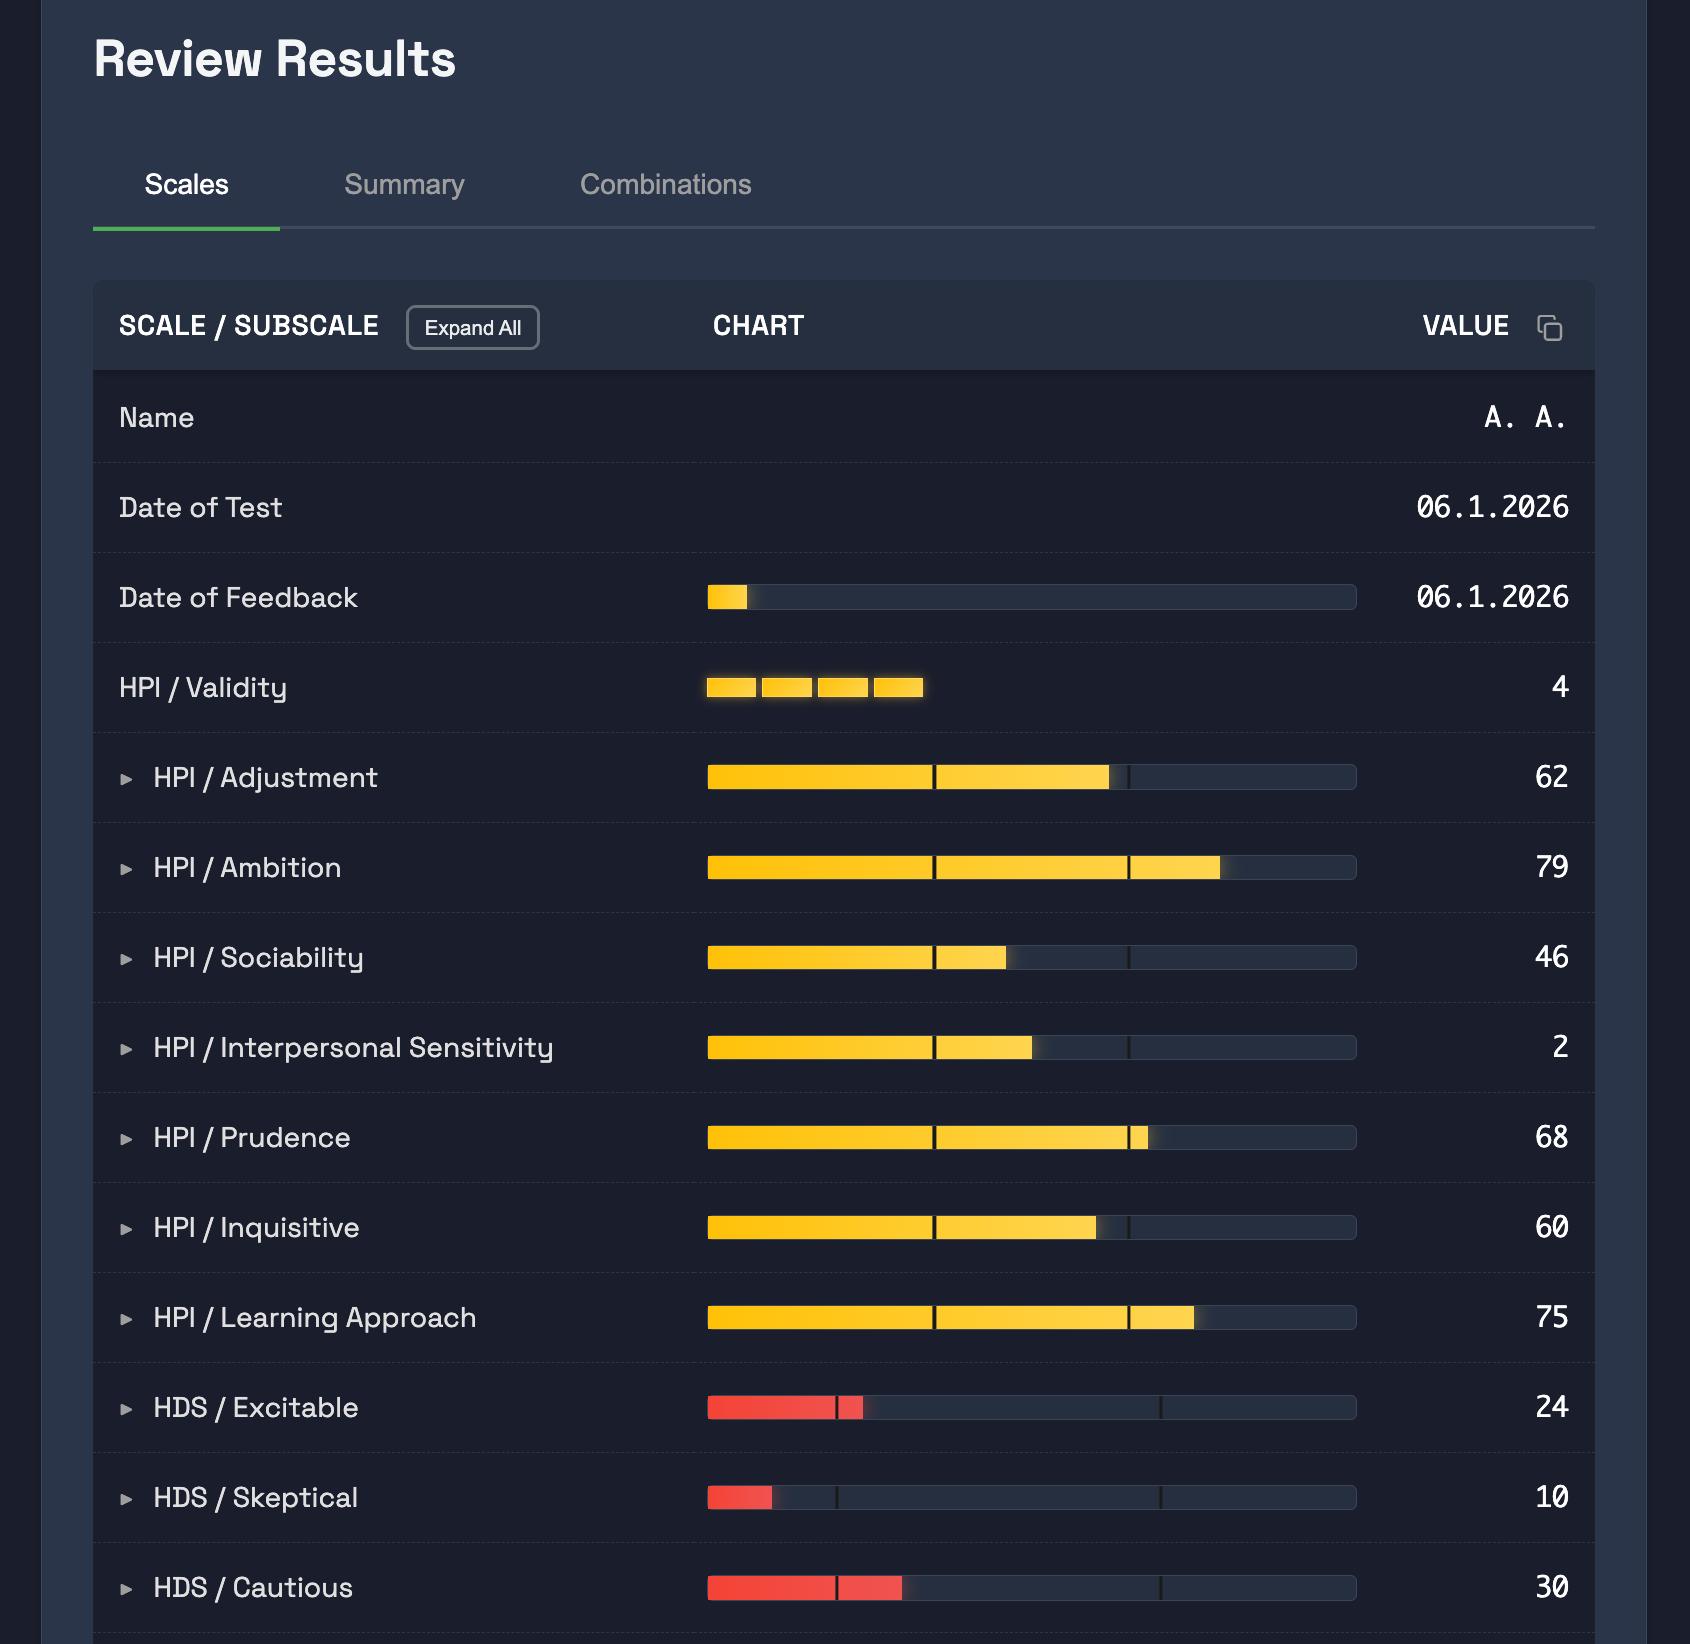Switch to the Summary tab
Screen dimensions: 1690x1644
(x=404, y=185)
